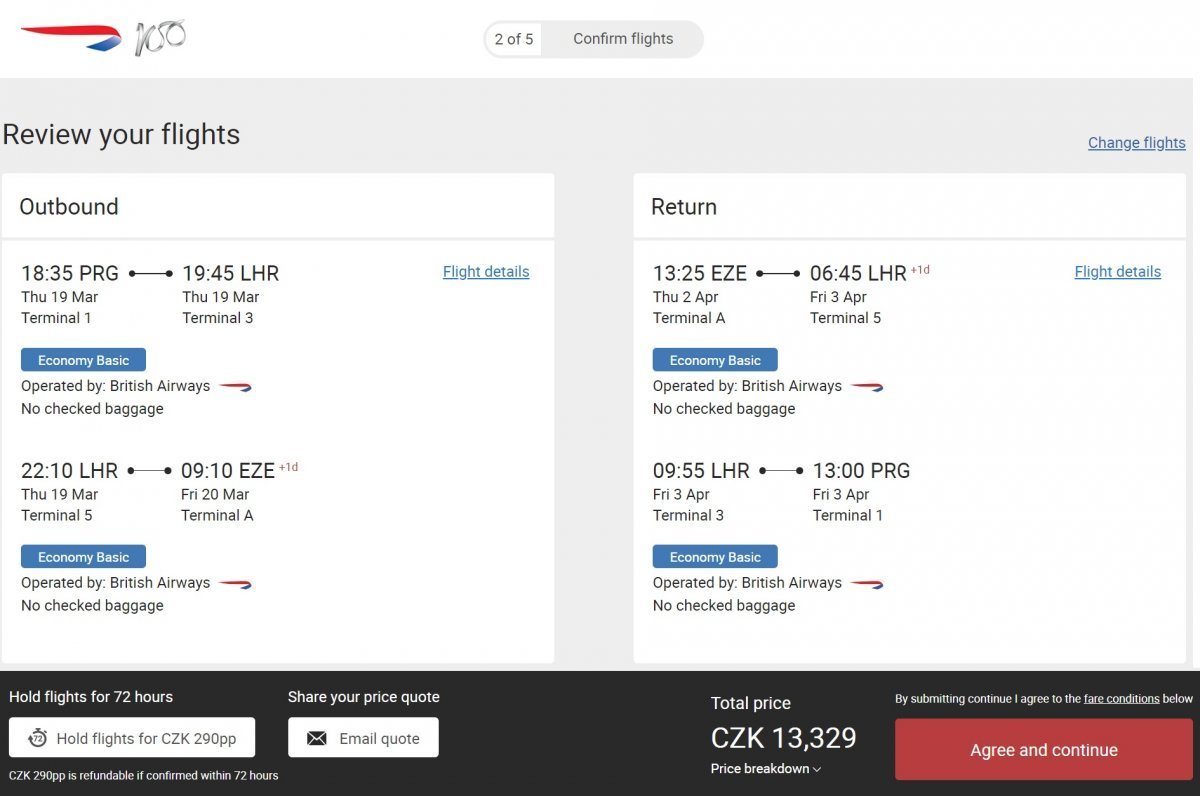Open the fare conditions link
Viewport: 1200px width, 796px height.
click(1121, 699)
